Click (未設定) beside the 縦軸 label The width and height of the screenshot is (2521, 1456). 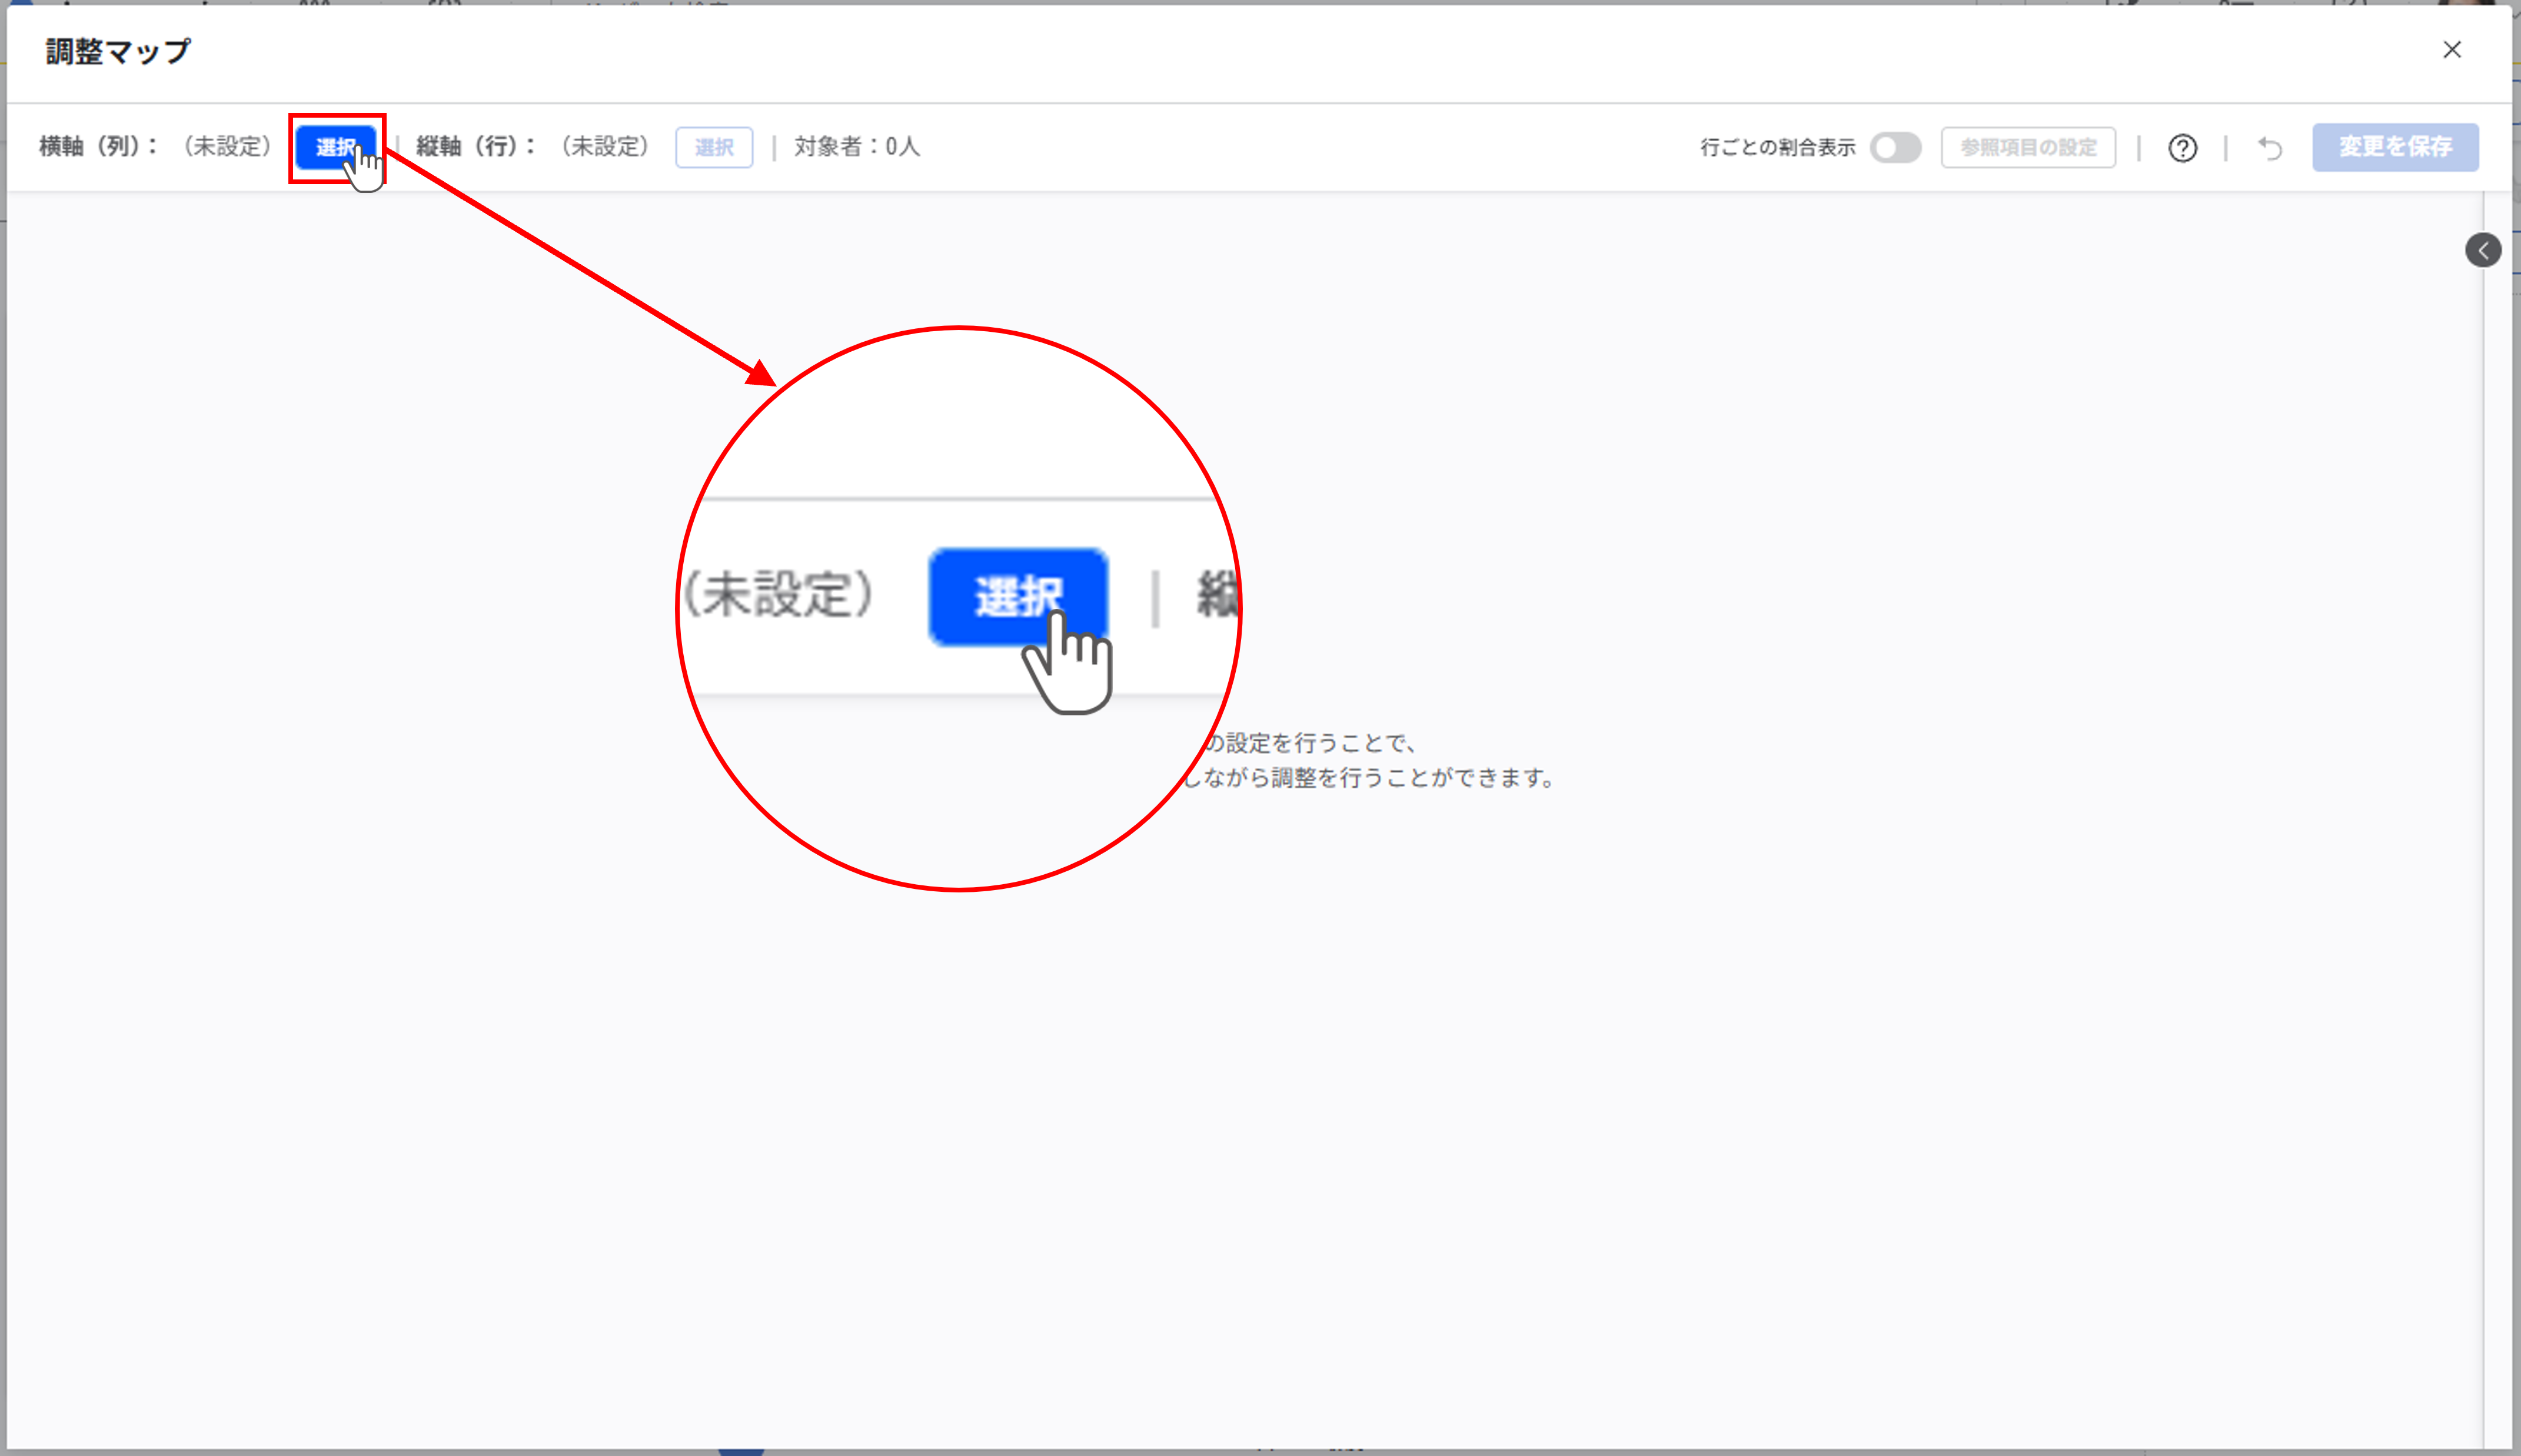point(605,147)
